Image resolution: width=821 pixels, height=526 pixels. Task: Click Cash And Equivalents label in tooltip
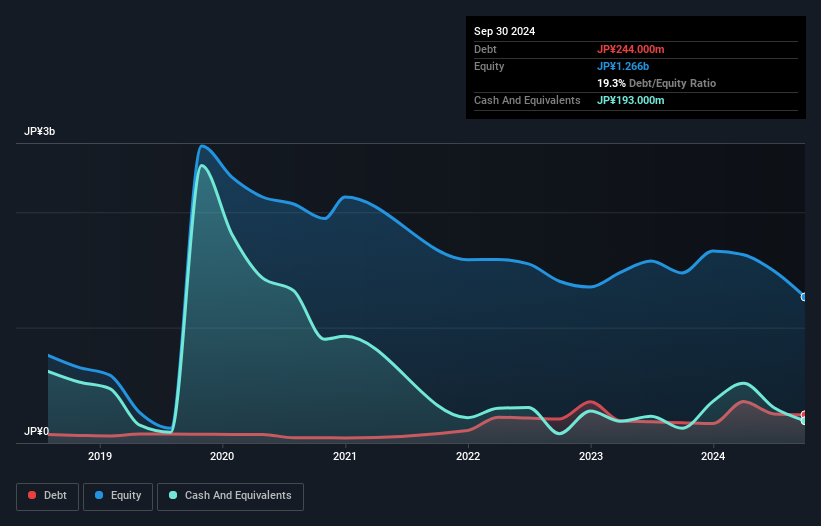pos(527,100)
